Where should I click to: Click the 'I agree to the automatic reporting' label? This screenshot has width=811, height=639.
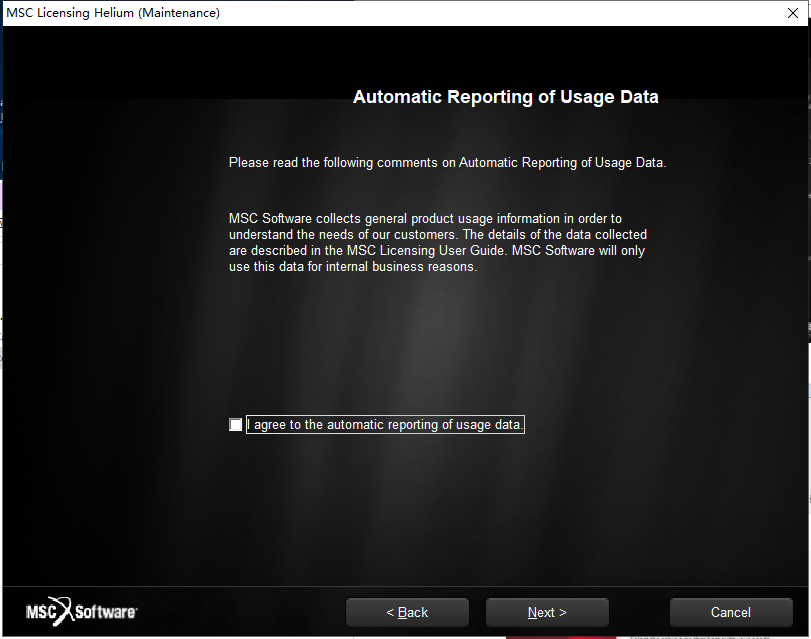(x=385, y=425)
